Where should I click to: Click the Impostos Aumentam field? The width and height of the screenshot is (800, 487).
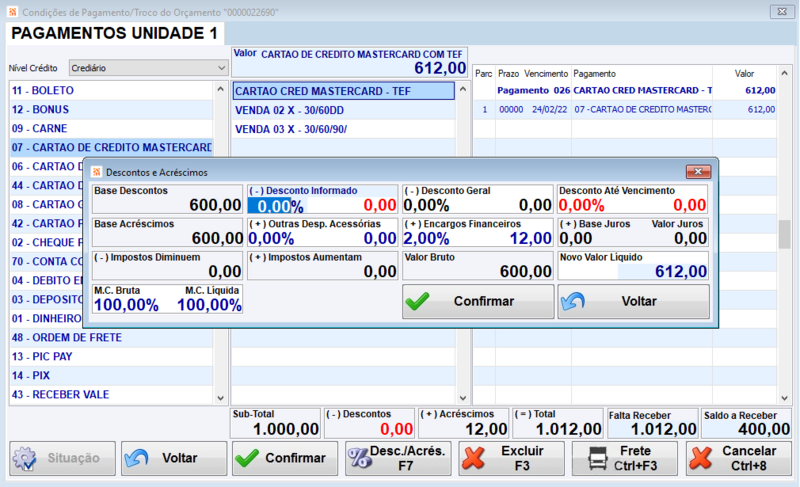[322, 266]
